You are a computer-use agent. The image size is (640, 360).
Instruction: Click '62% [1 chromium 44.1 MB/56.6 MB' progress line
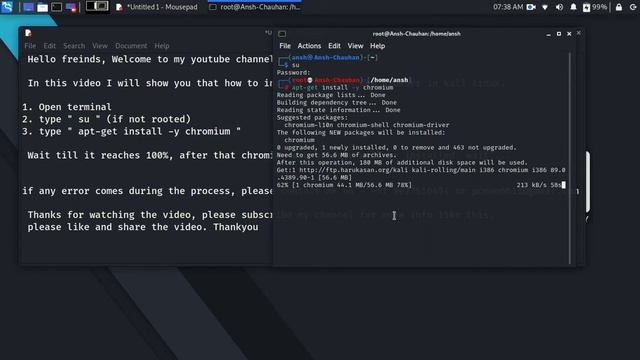coord(344,185)
